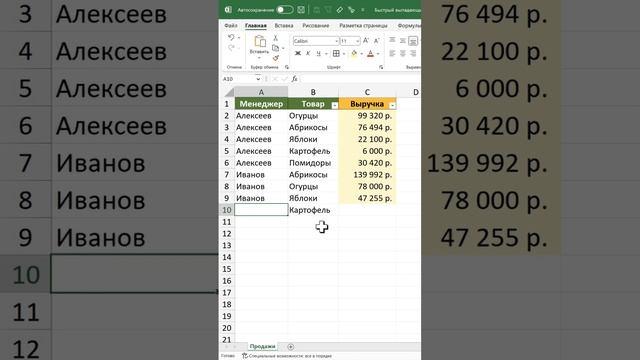The width and height of the screenshot is (640, 360).
Task: Toggle the Автосохранение switch
Action: [x=284, y=9]
